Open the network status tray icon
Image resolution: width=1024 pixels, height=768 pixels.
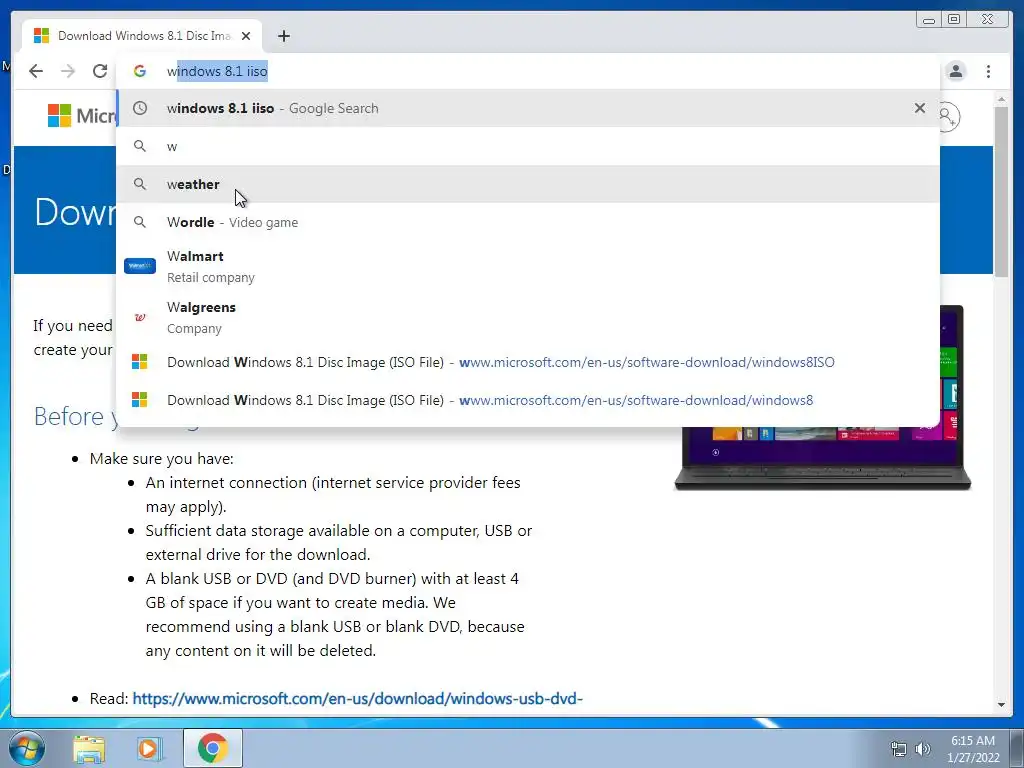tap(899, 750)
